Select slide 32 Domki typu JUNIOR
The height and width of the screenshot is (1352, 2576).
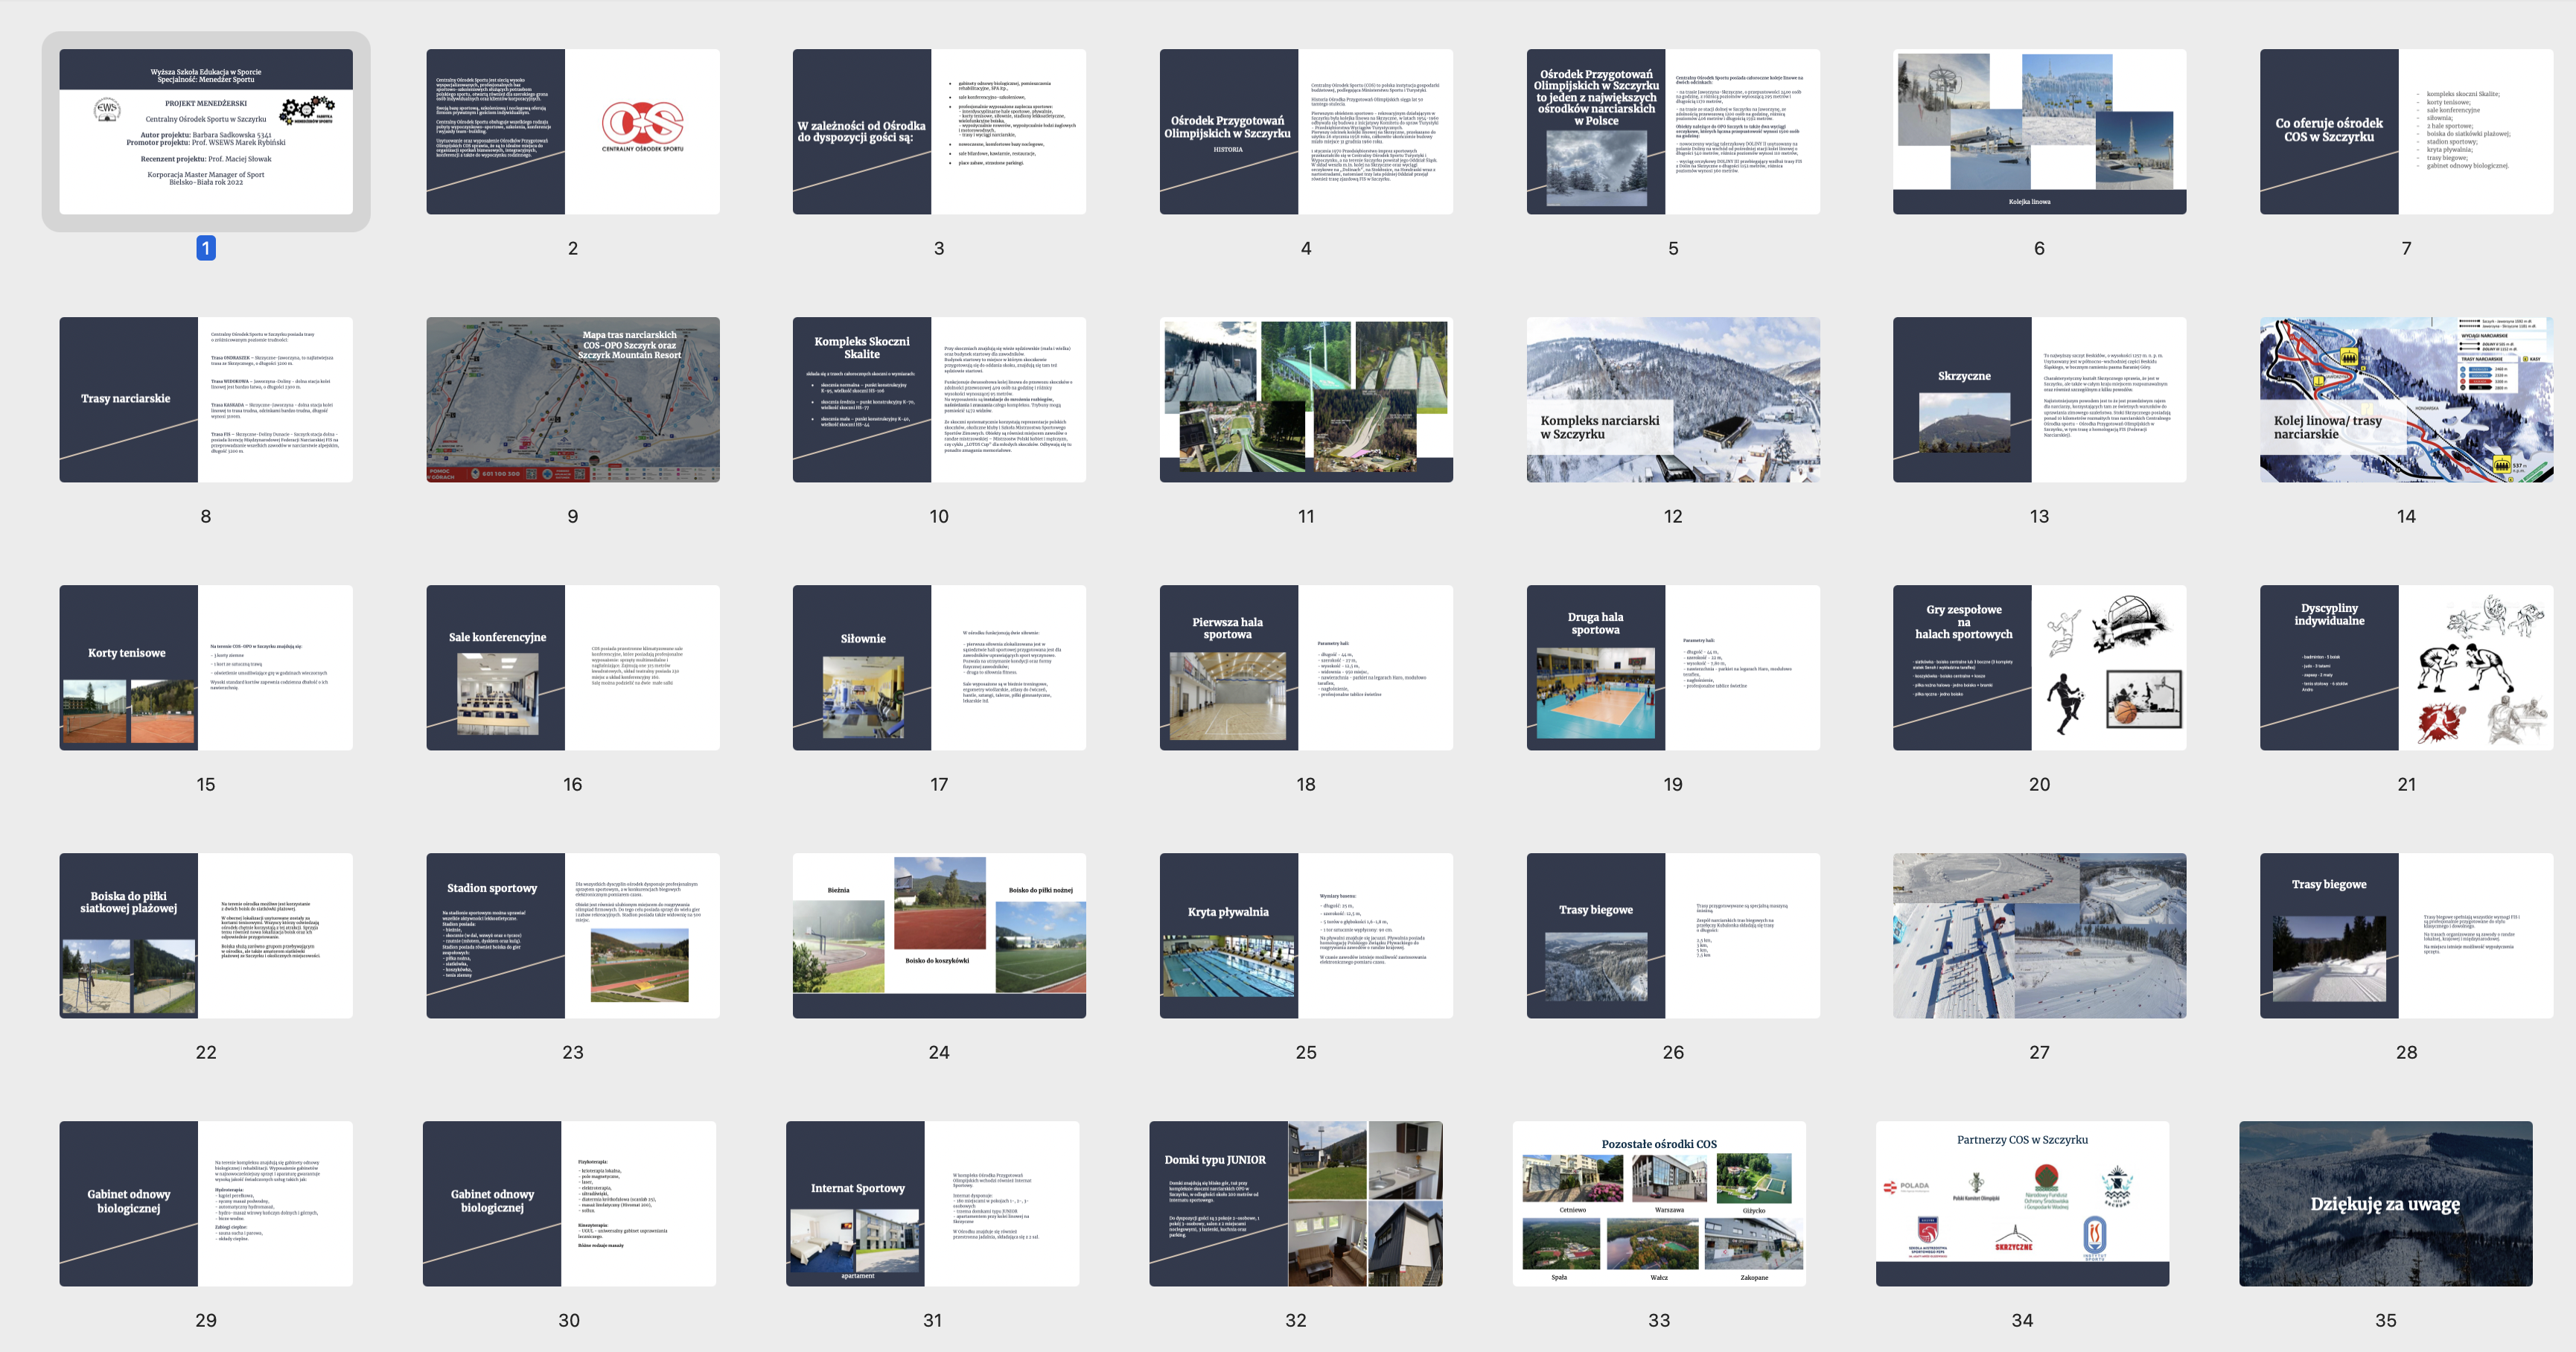(1295, 1203)
